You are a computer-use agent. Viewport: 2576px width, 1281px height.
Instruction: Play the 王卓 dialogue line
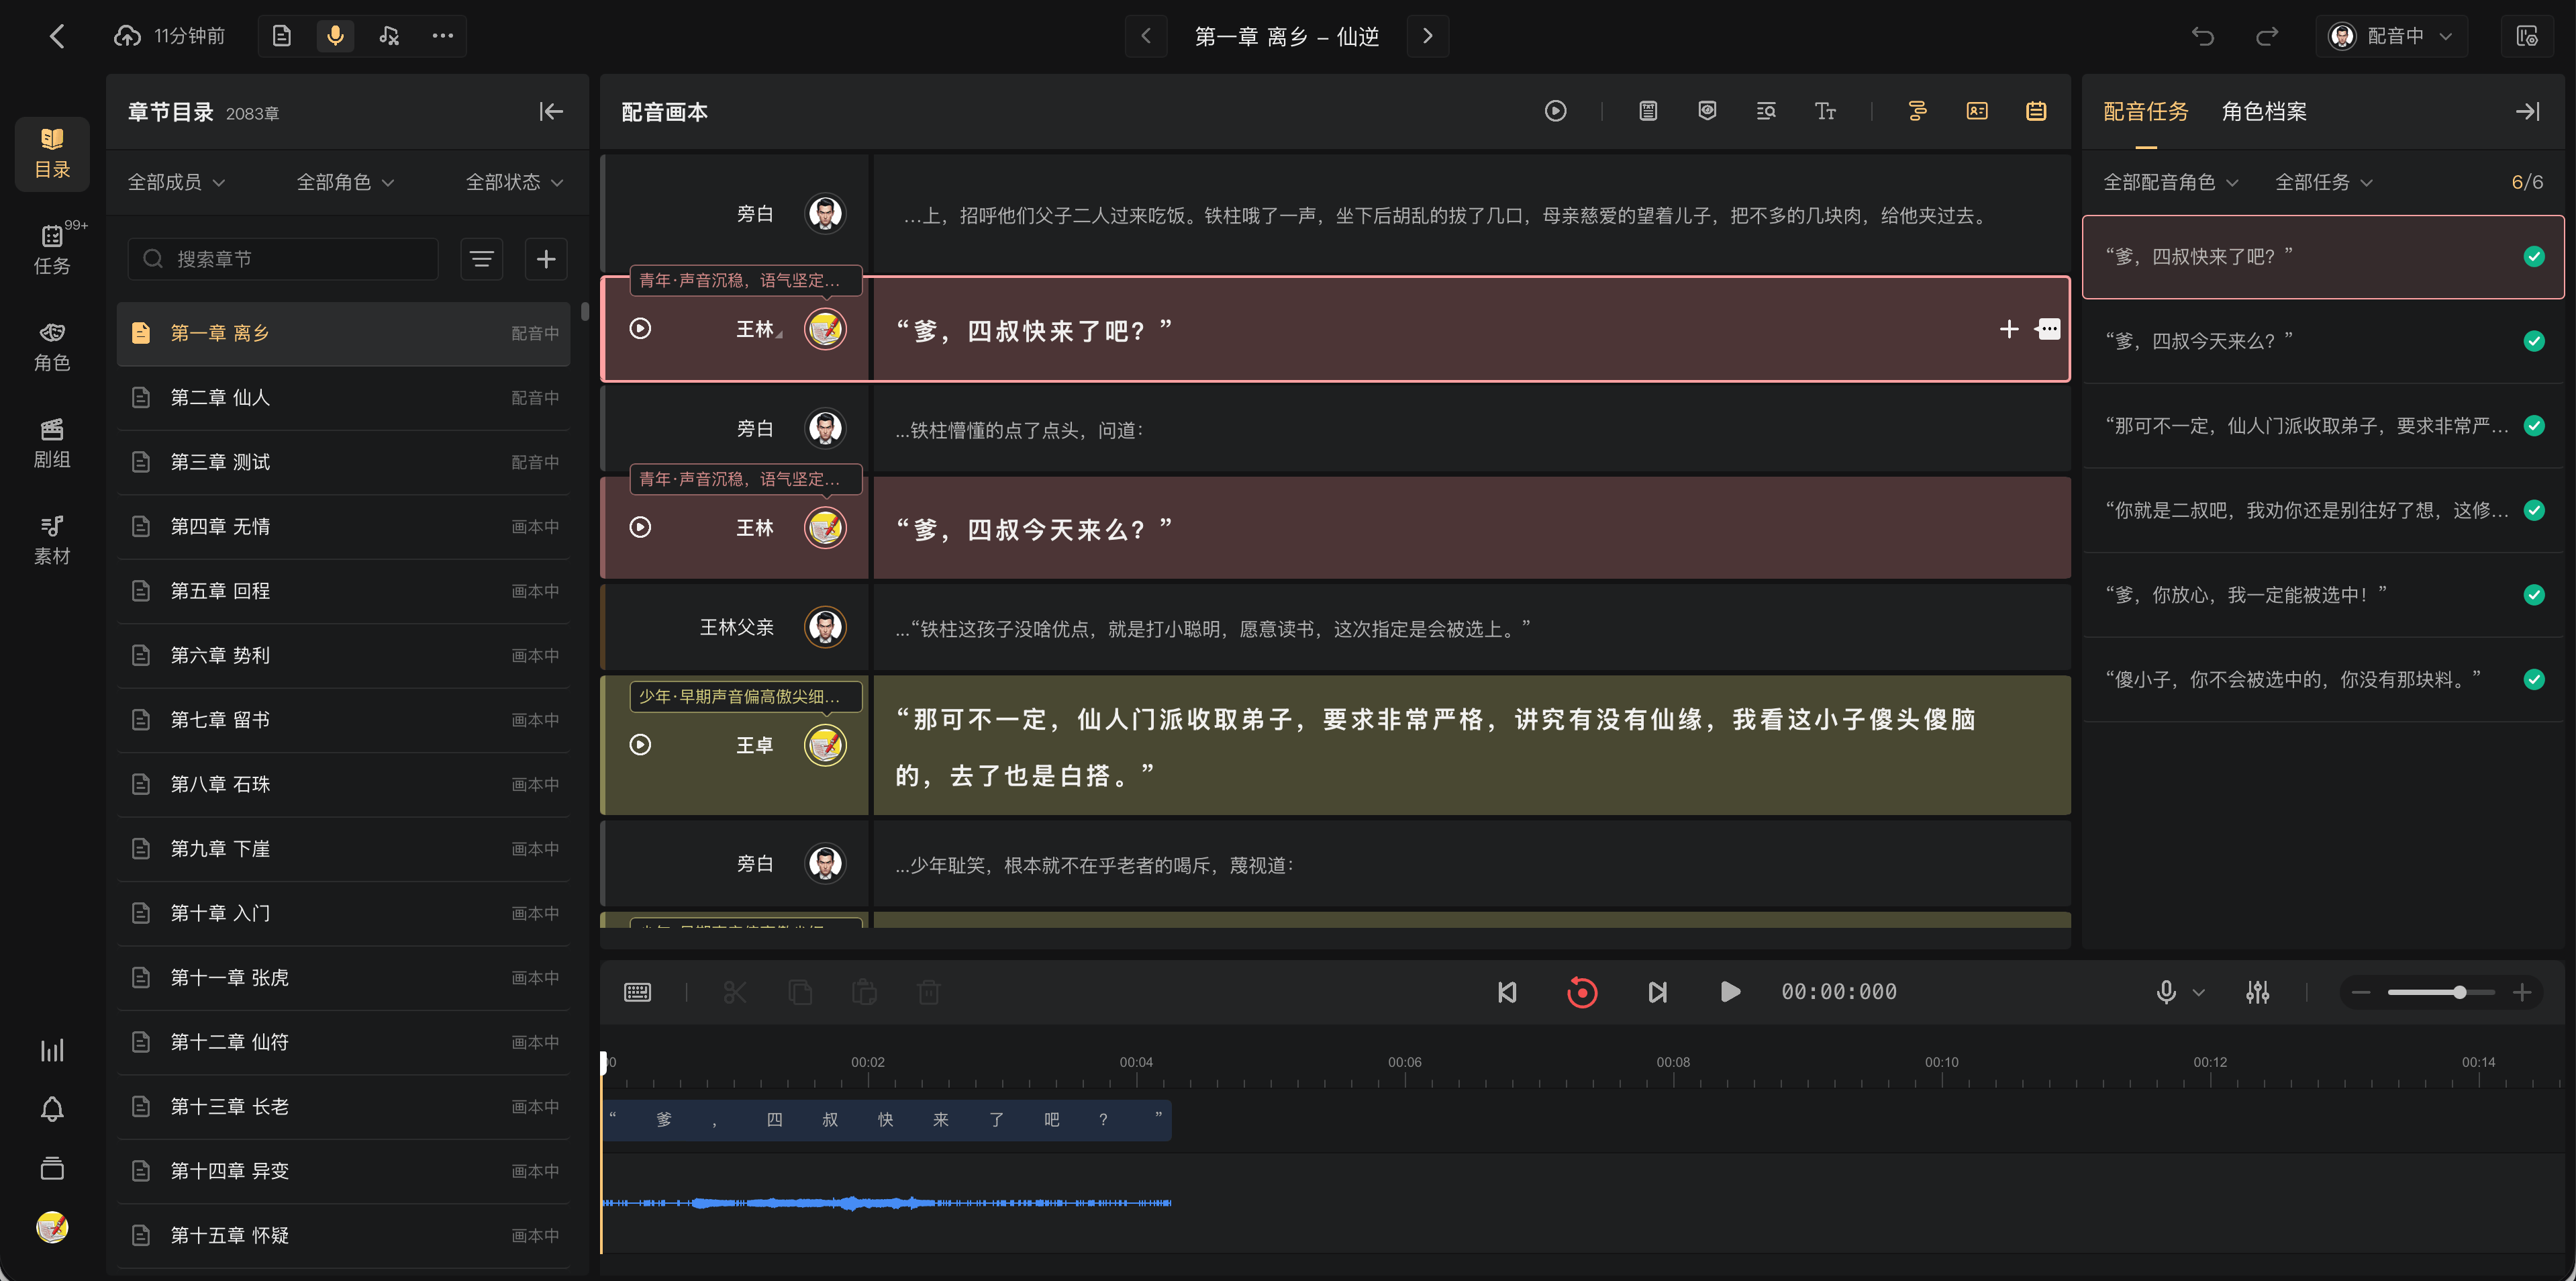click(640, 745)
